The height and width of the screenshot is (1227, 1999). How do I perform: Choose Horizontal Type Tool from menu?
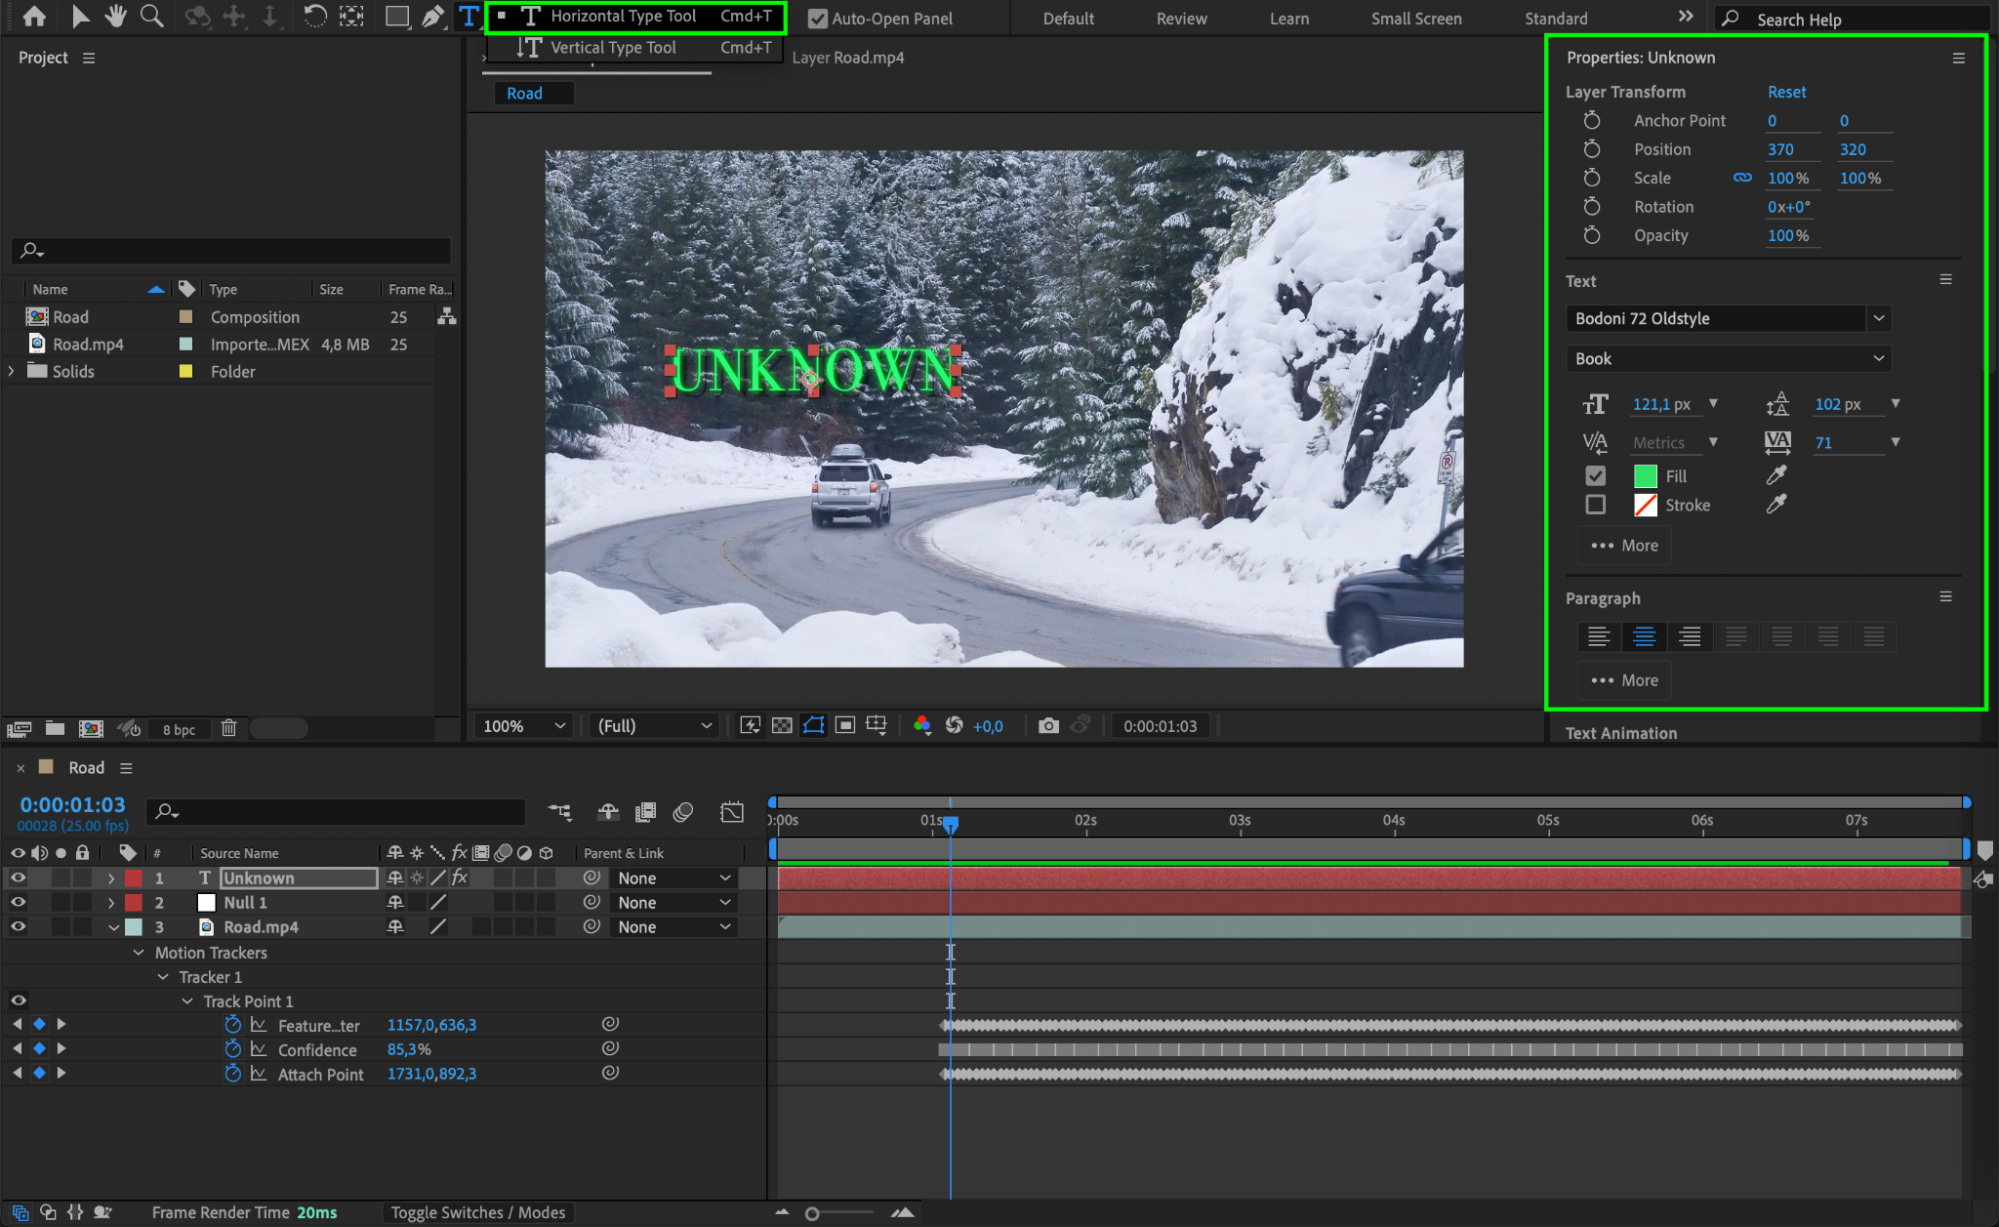(x=636, y=16)
